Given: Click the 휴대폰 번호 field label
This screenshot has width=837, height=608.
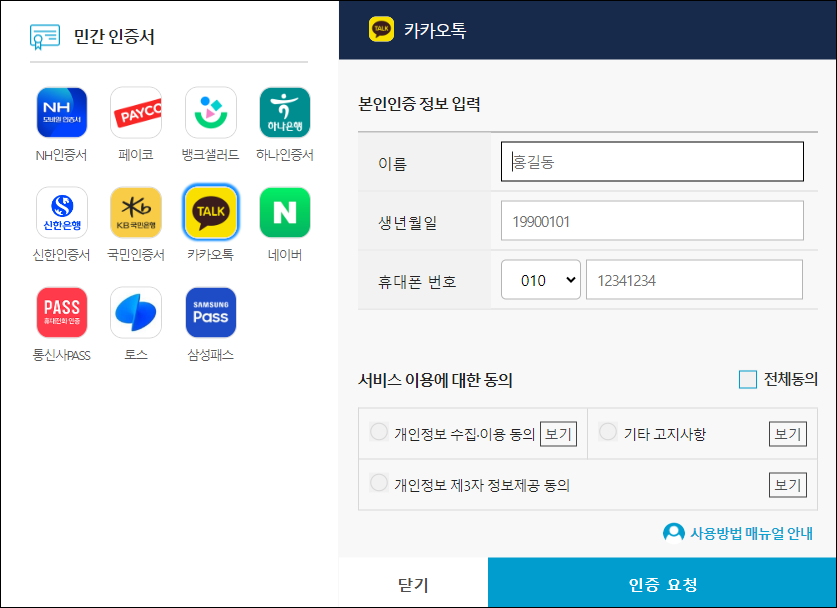Looking at the screenshot, I should [417, 281].
